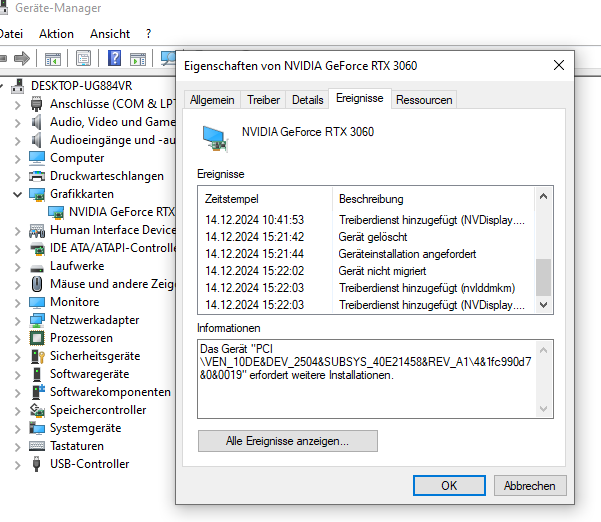Viewport: 601px width, 522px height.
Task: Click the Anschlüsse (COM & LPT) plug icon
Action: tap(36, 104)
